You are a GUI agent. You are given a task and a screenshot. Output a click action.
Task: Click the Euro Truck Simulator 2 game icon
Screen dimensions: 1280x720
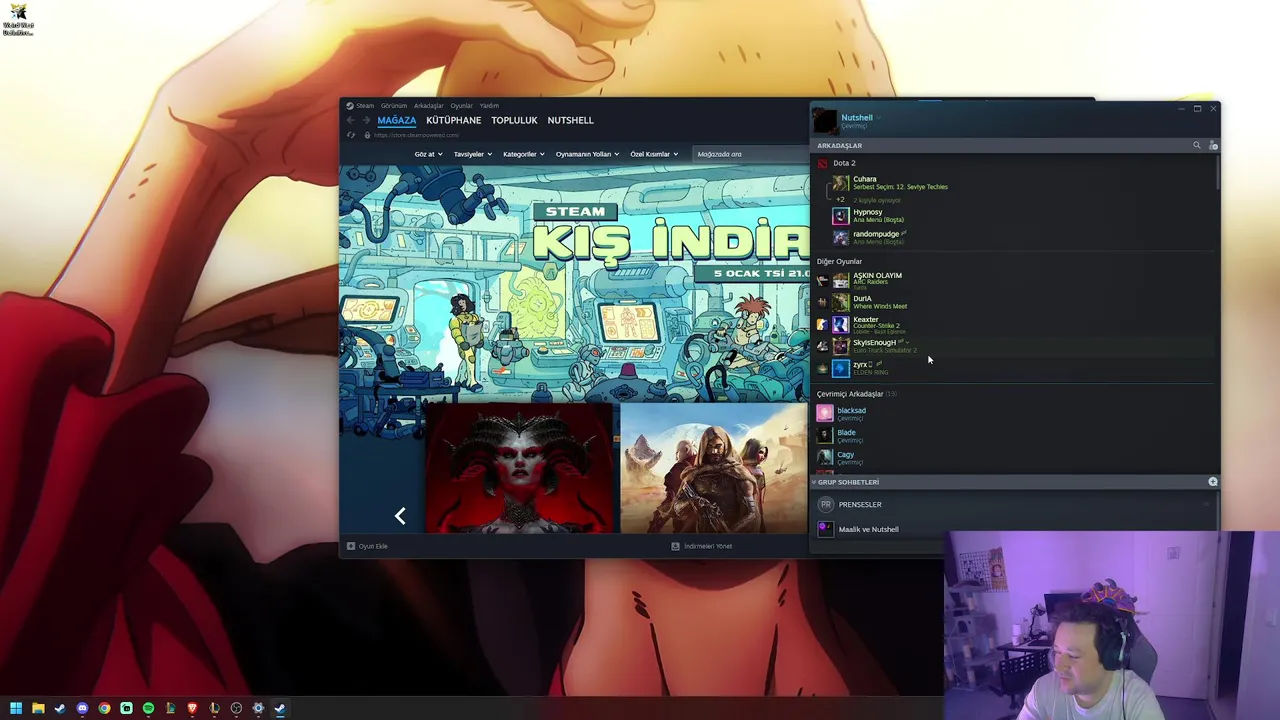pos(823,346)
